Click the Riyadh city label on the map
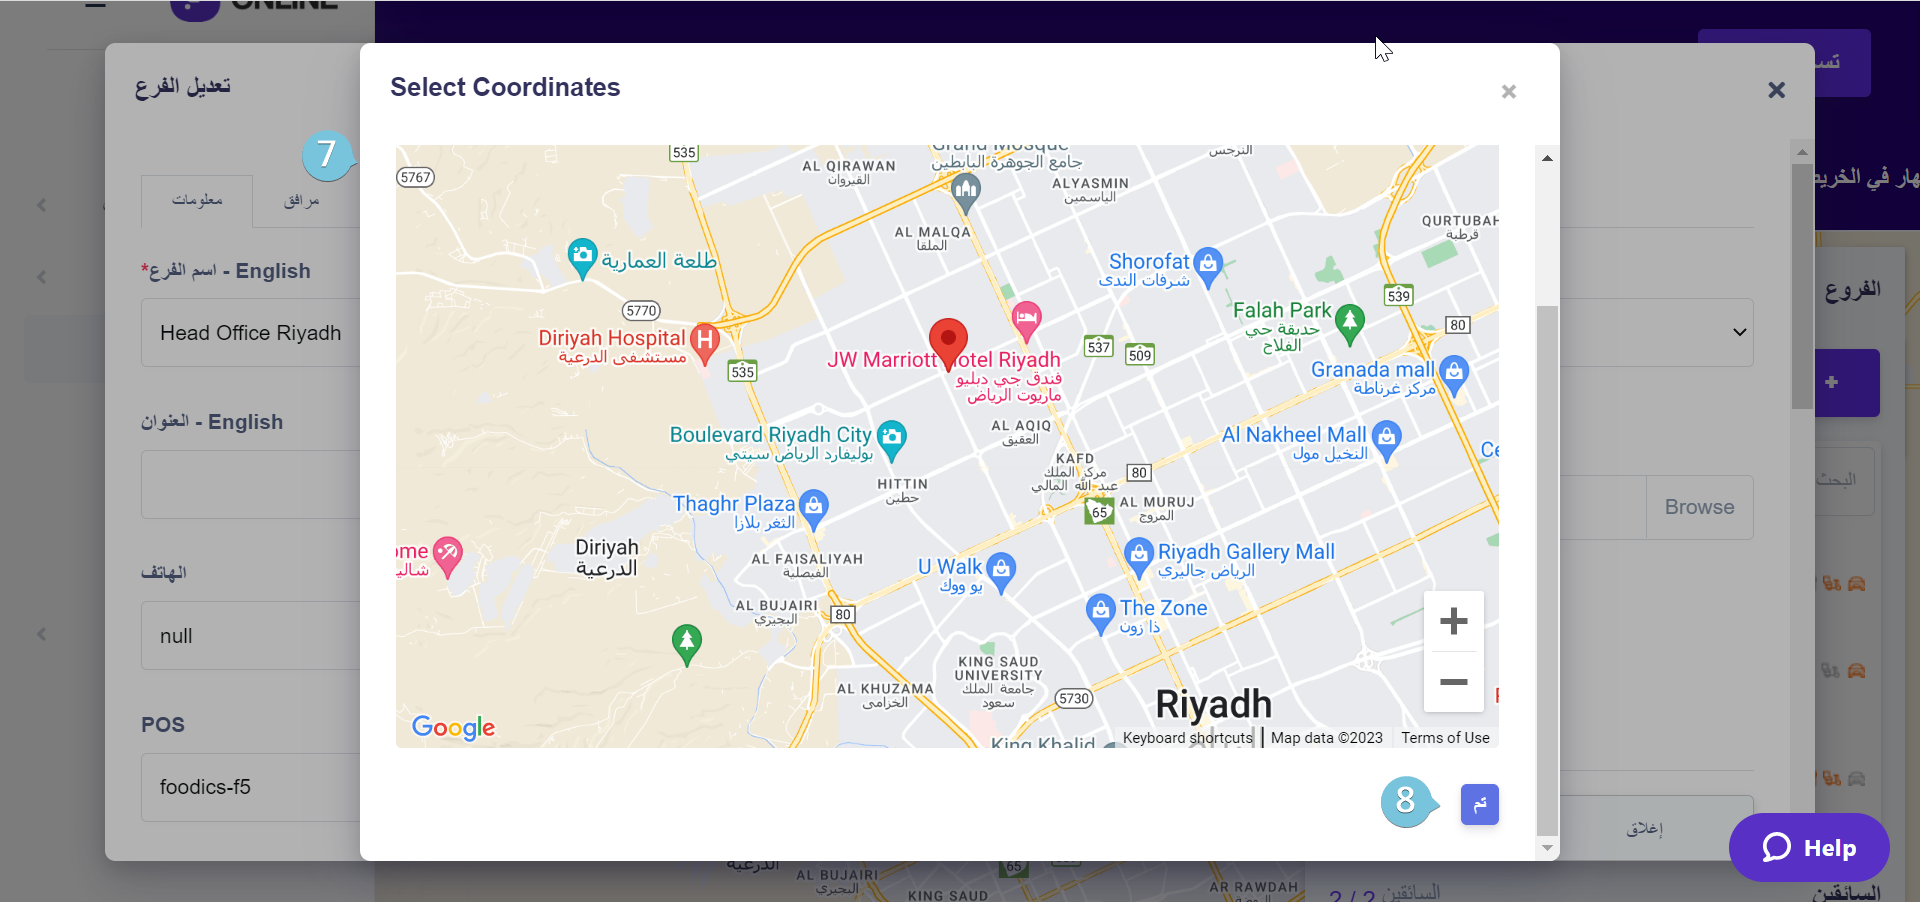 pyautogui.click(x=1213, y=704)
